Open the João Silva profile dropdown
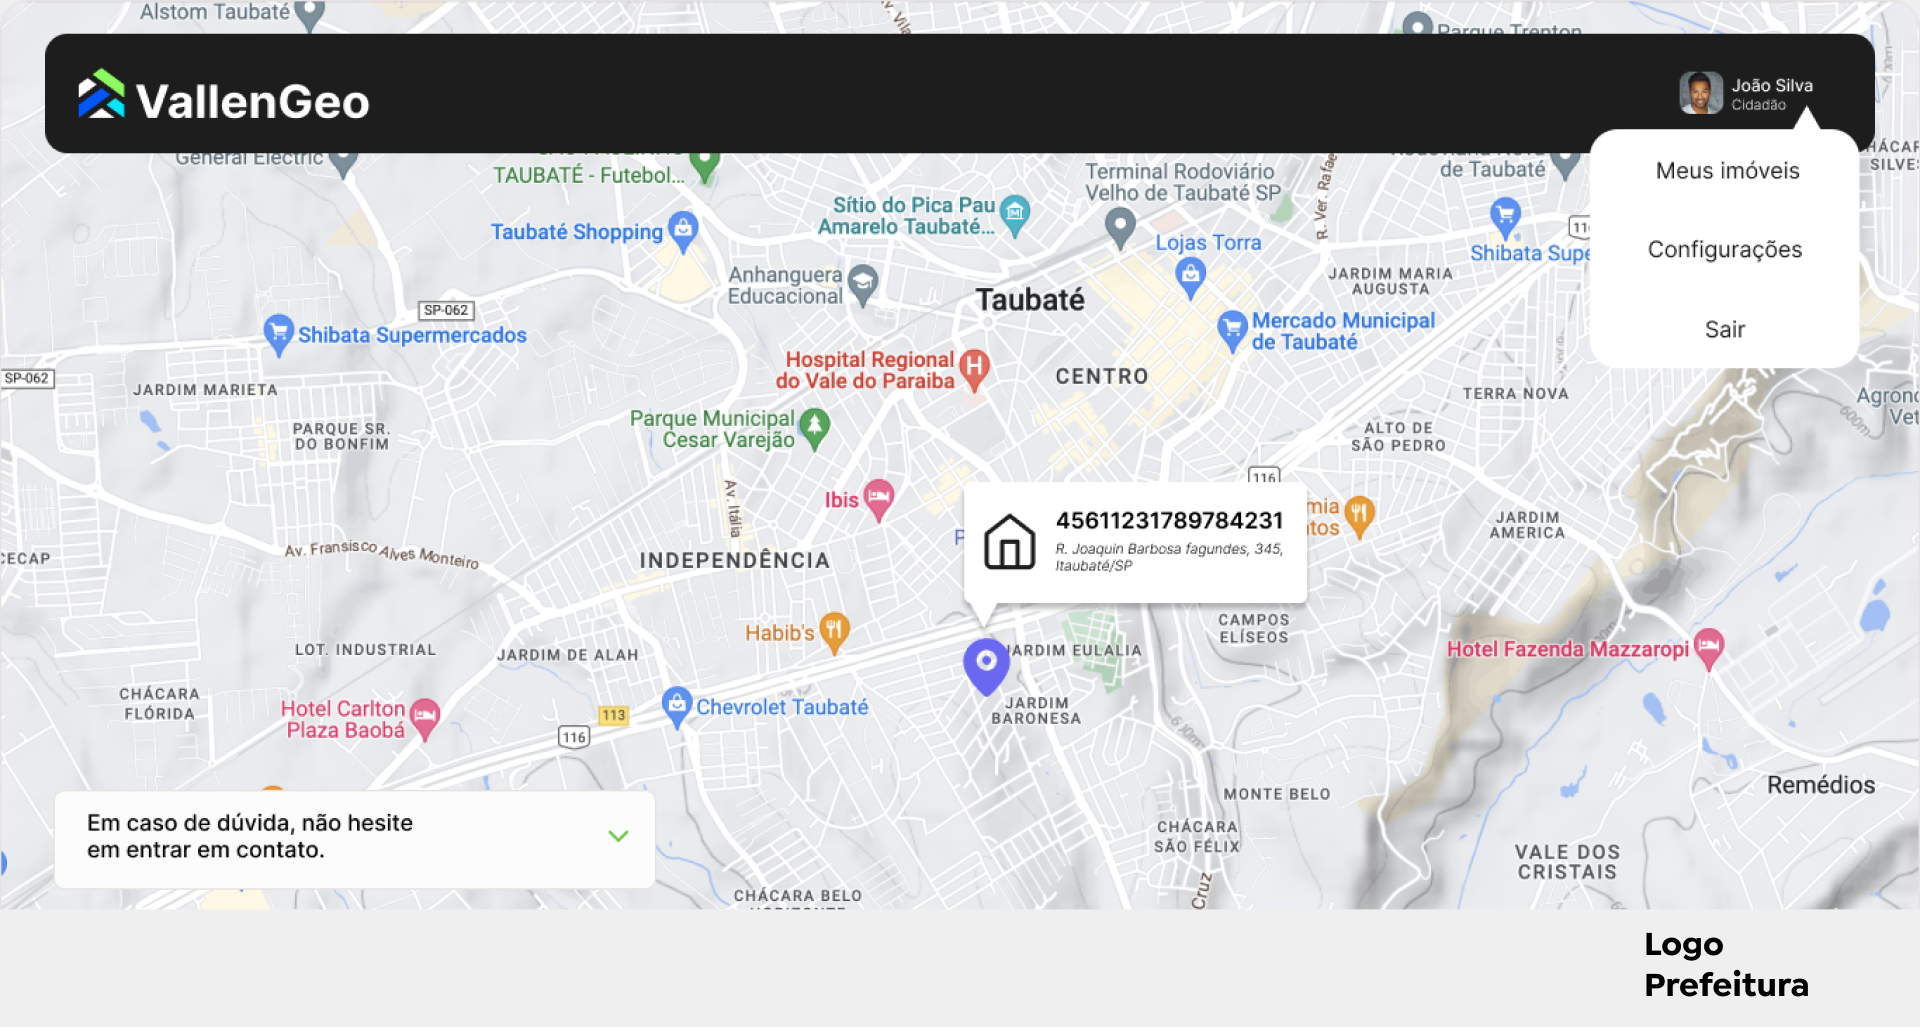The width and height of the screenshot is (1920, 1027). click(x=1744, y=93)
